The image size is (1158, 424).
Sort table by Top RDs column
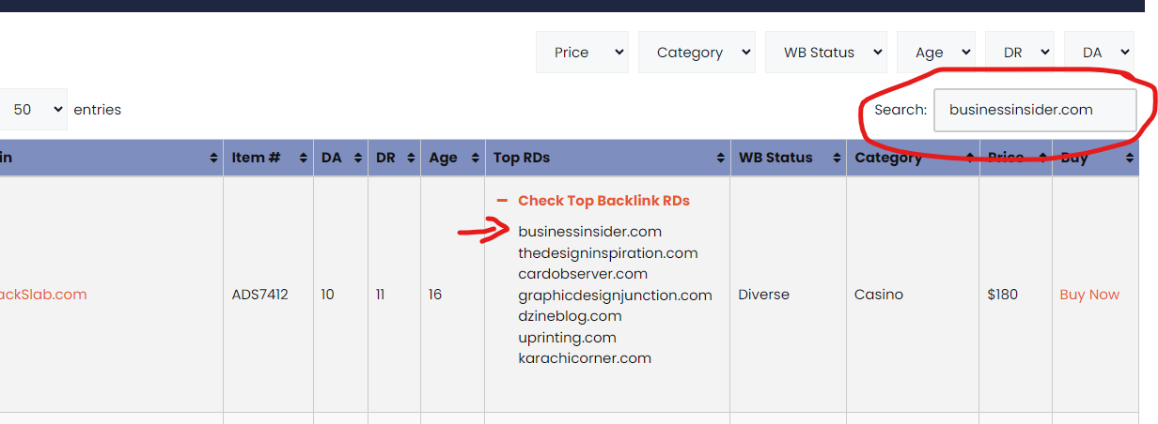pos(608,157)
